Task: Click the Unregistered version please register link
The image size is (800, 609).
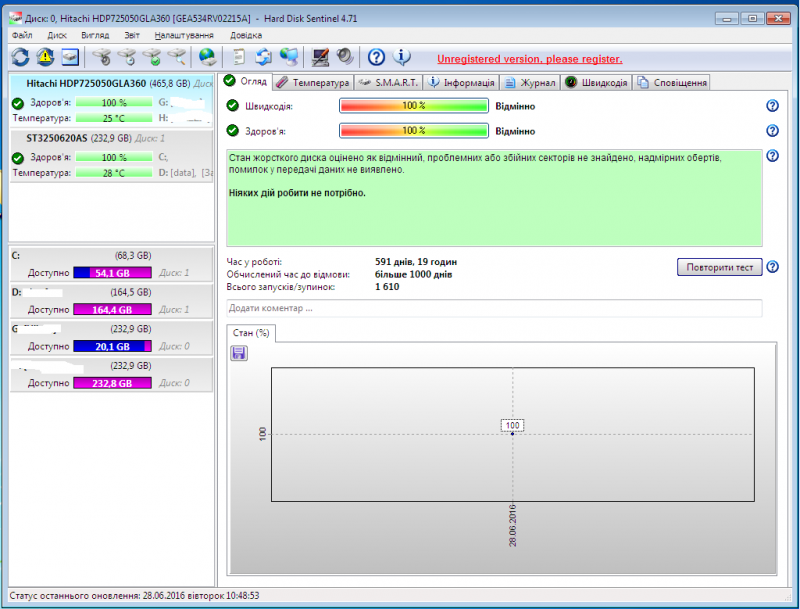Action: point(529,59)
